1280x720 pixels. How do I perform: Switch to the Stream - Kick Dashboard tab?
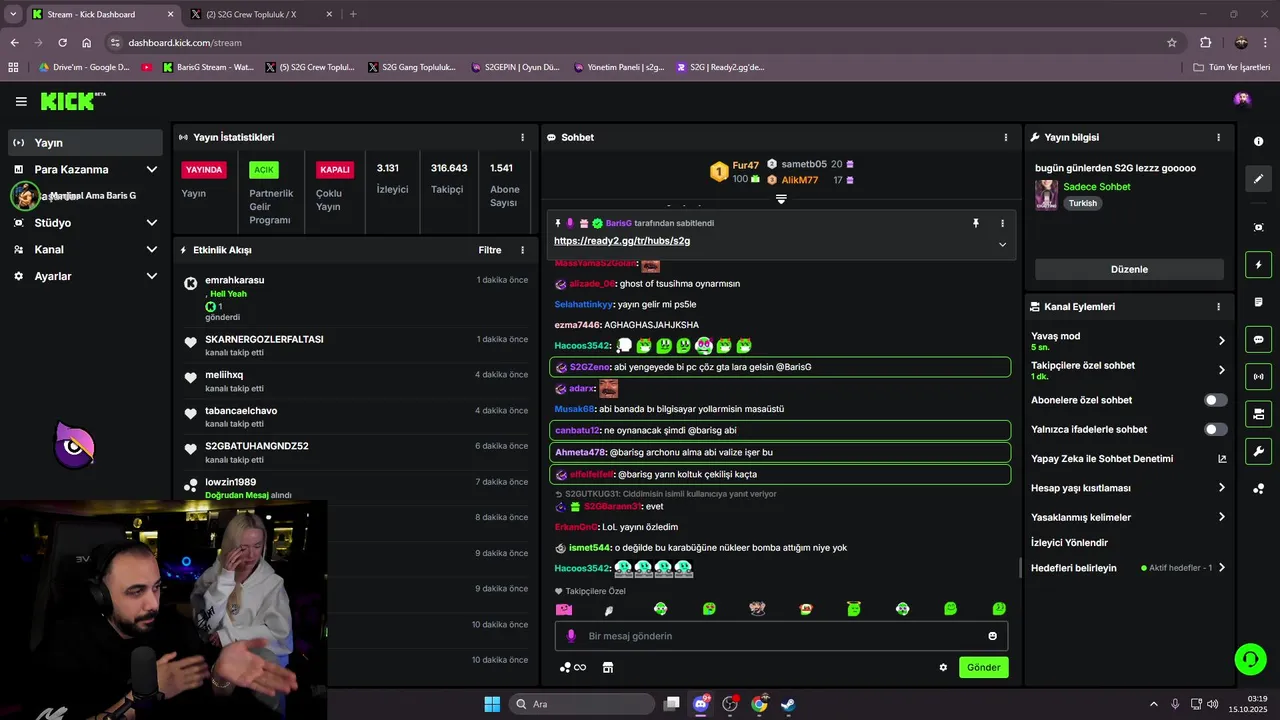point(100,14)
